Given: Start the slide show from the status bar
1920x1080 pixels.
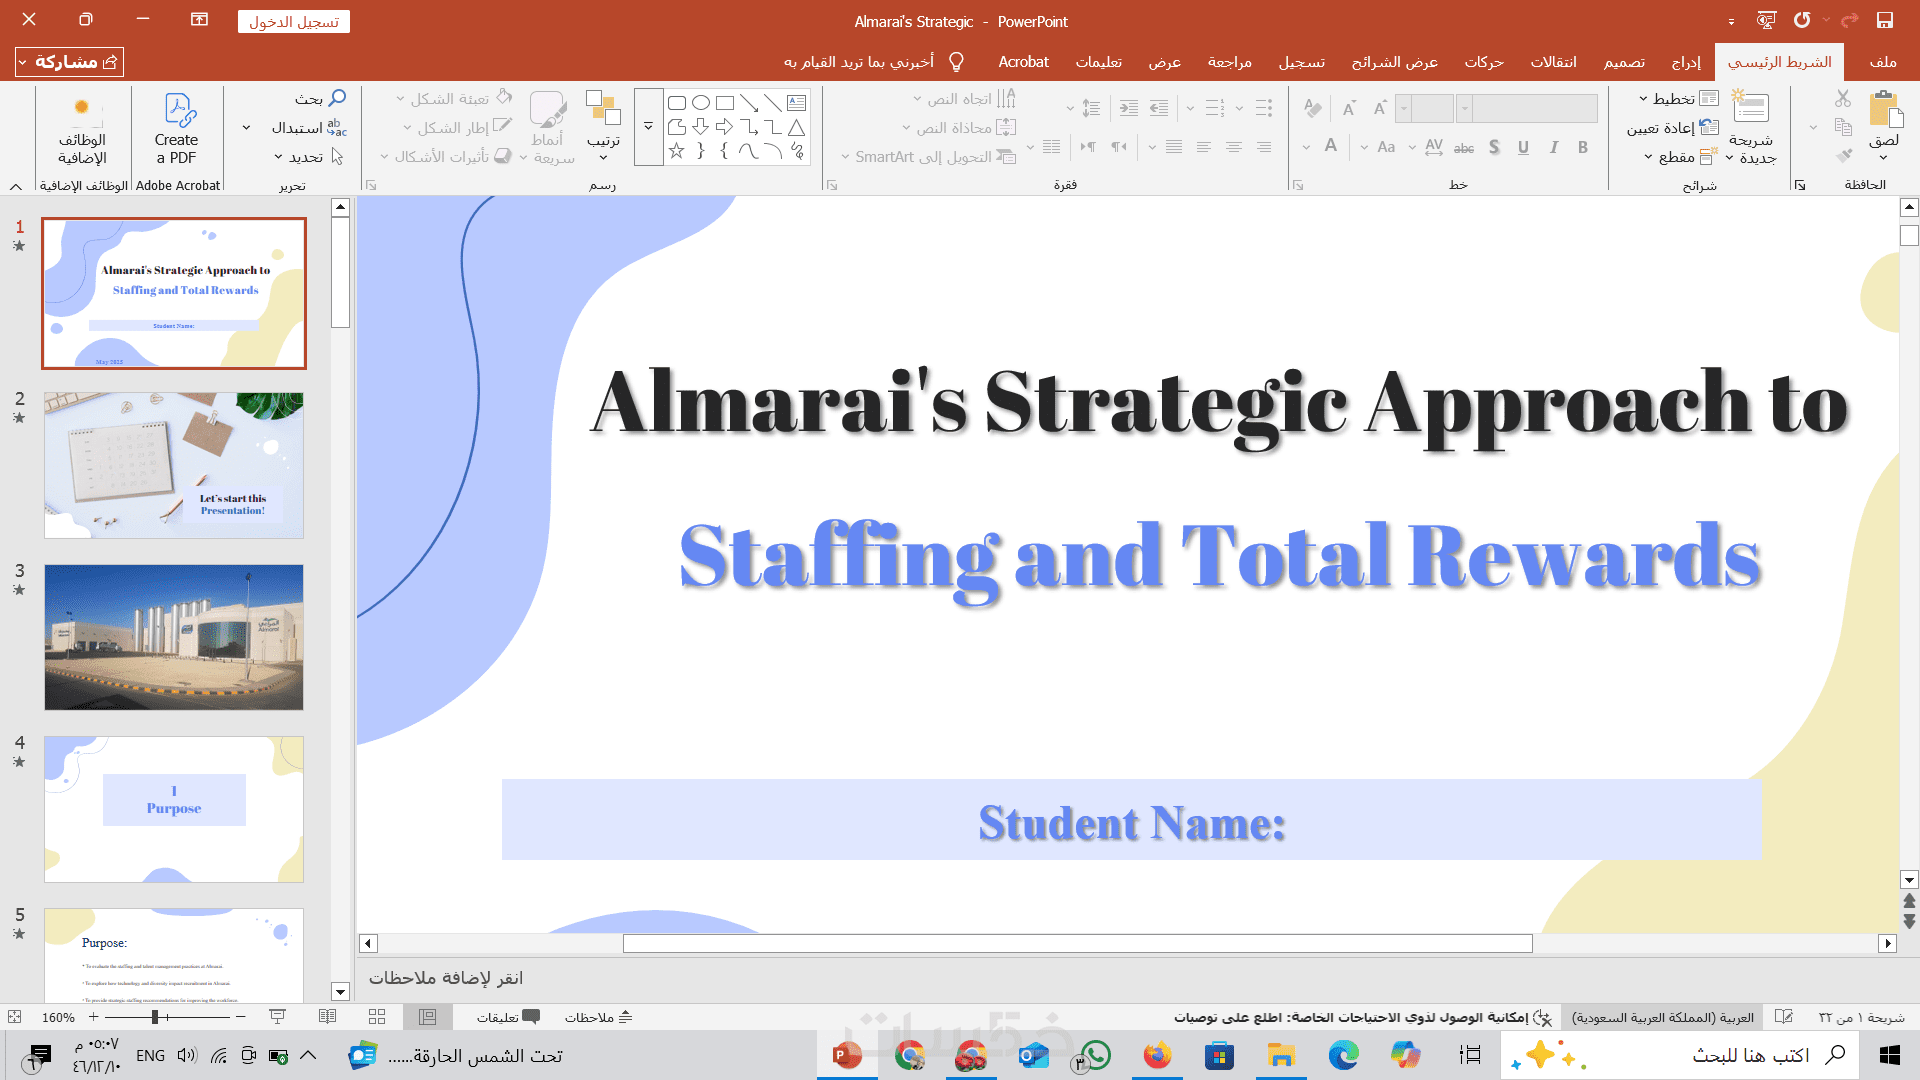Looking at the screenshot, I should click(278, 1017).
